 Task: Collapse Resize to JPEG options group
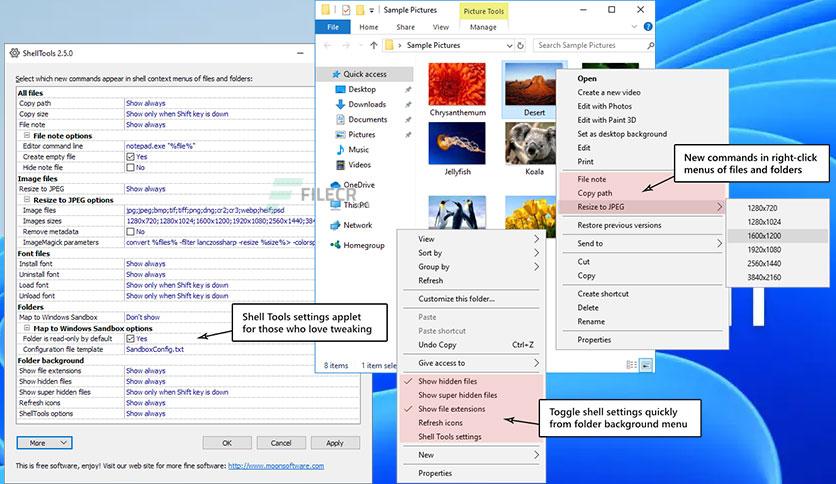tap(27, 199)
